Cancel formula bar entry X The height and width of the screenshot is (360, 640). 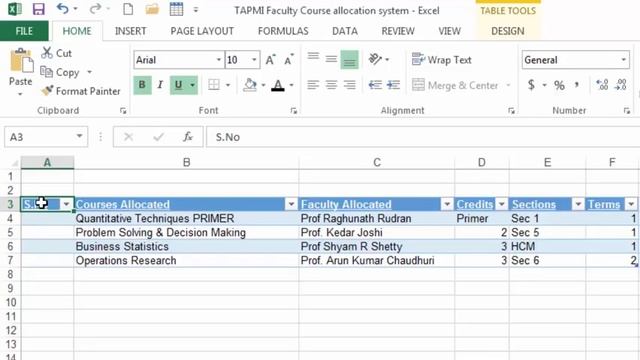tap(129, 137)
